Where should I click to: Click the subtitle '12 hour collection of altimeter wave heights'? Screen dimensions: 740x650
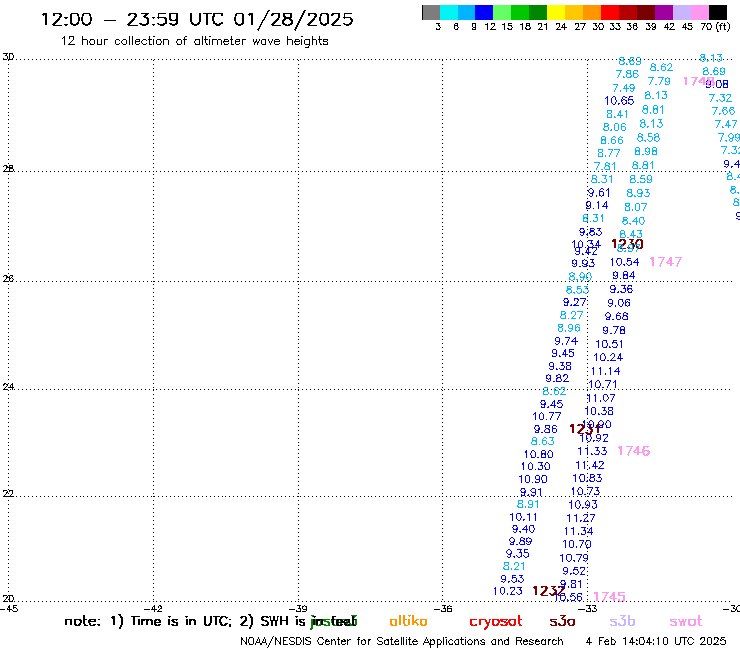(x=194, y=41)
